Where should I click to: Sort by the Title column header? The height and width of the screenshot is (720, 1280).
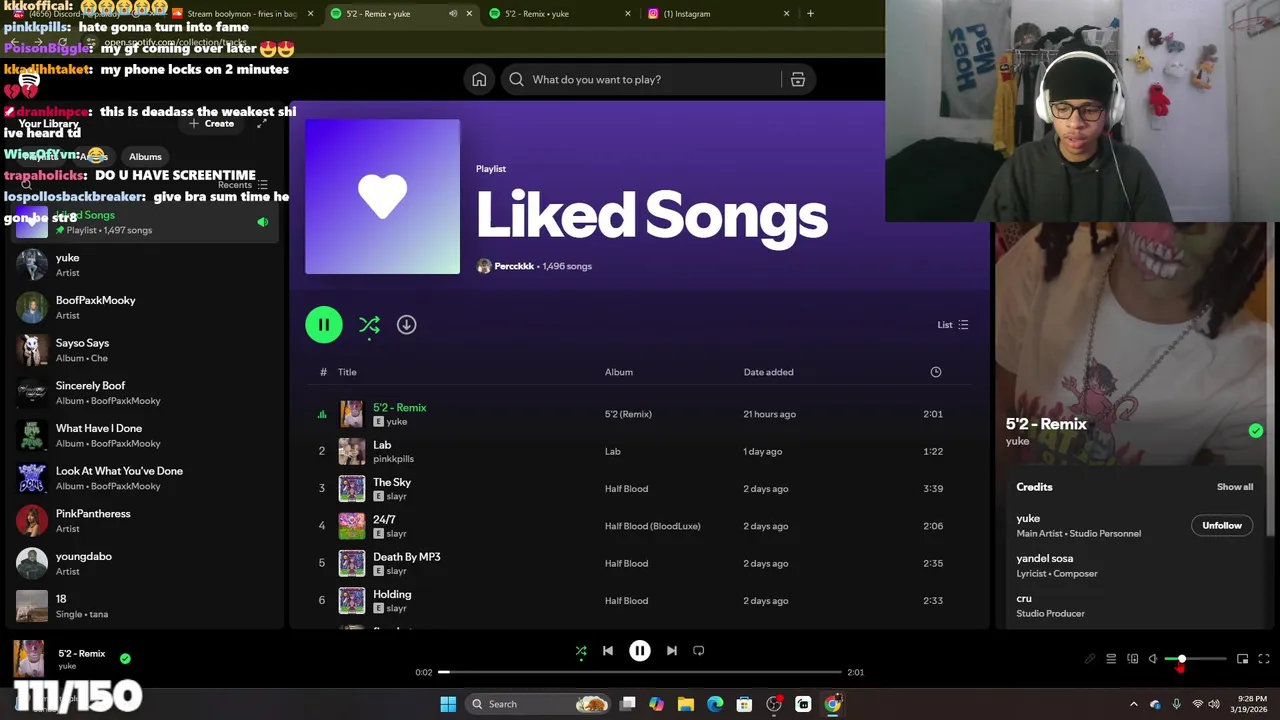(347, 372)
